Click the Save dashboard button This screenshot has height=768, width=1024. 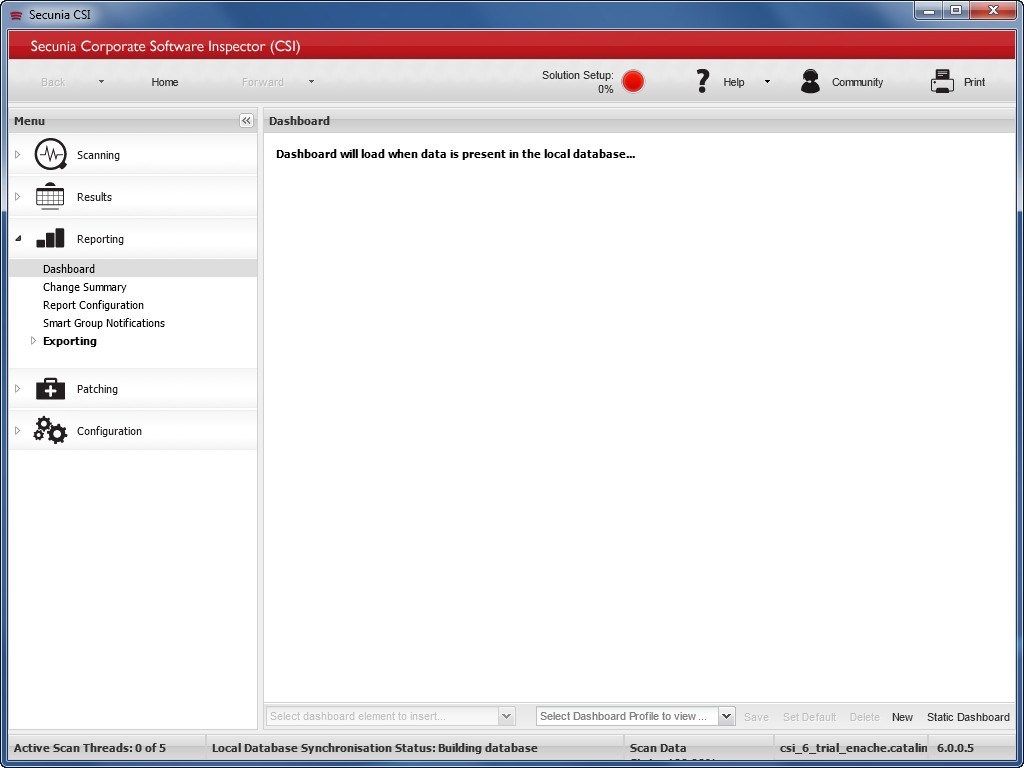point(756,716)
